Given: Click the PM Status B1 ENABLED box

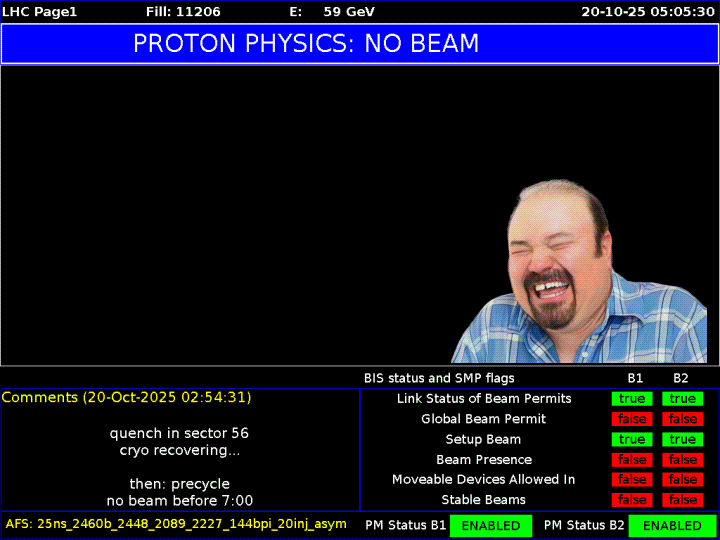Looking at the screenshot, I should coord(490,526).
